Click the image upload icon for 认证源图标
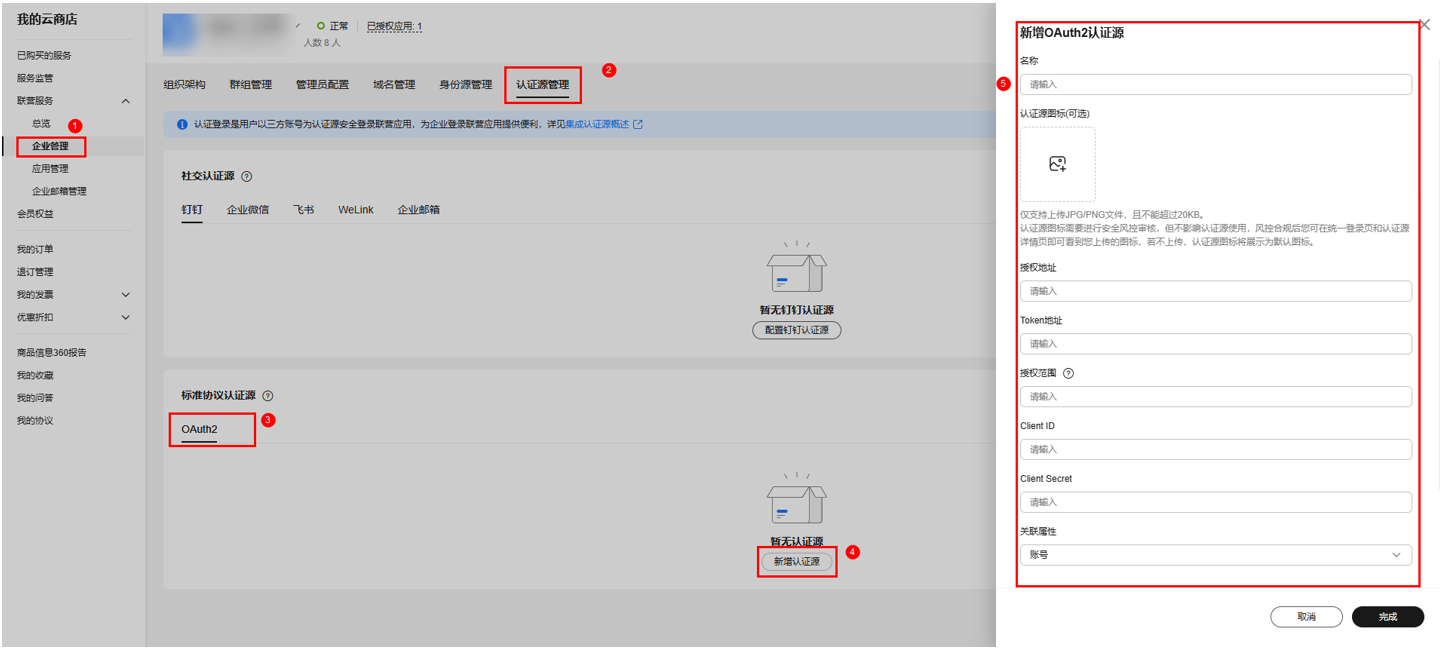 click(1057, 164)
